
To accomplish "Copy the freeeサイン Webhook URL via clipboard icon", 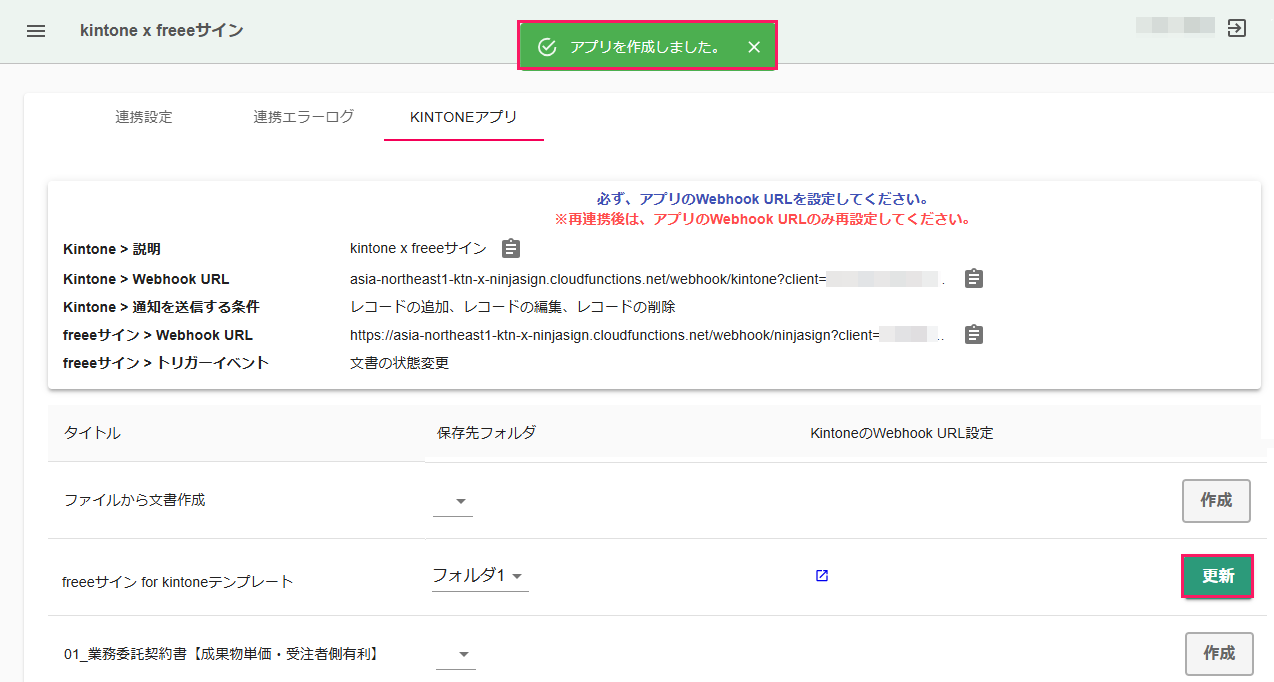I will pyautogui.click(x=974, y=335).
